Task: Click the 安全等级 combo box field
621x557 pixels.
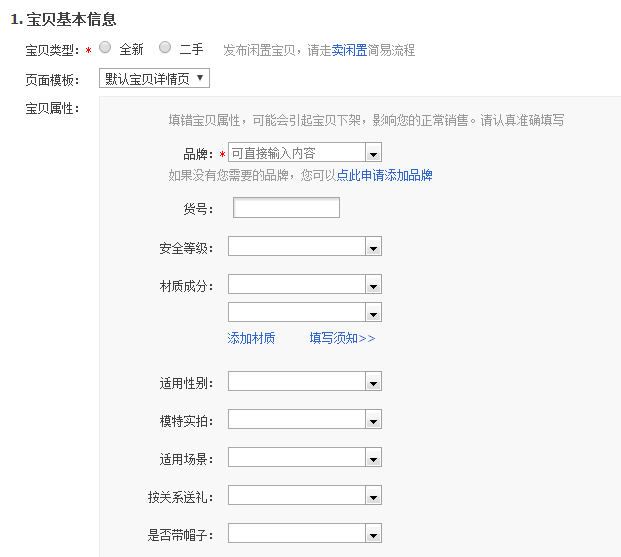Action: [296, 247]
